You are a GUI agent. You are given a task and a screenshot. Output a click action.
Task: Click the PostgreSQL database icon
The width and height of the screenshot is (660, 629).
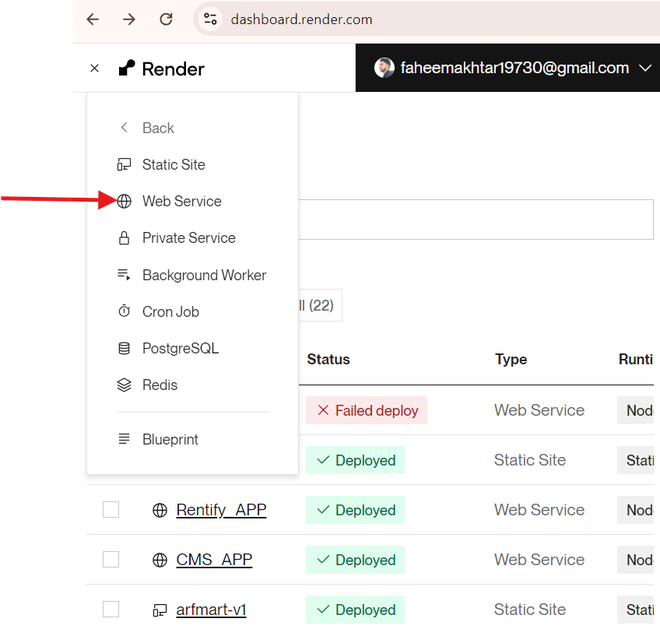[124, 349]
